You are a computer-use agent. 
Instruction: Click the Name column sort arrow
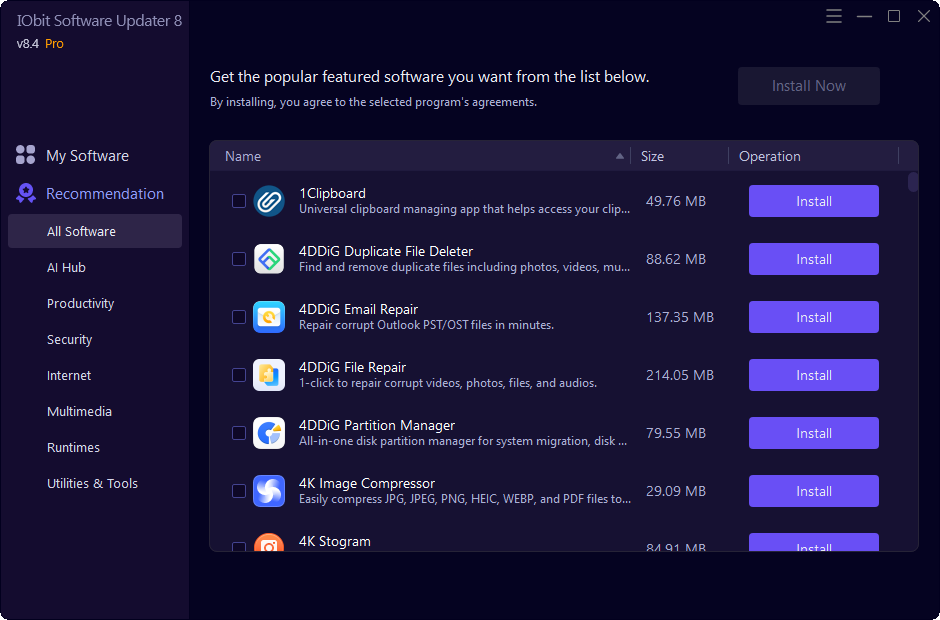point(620,156)
